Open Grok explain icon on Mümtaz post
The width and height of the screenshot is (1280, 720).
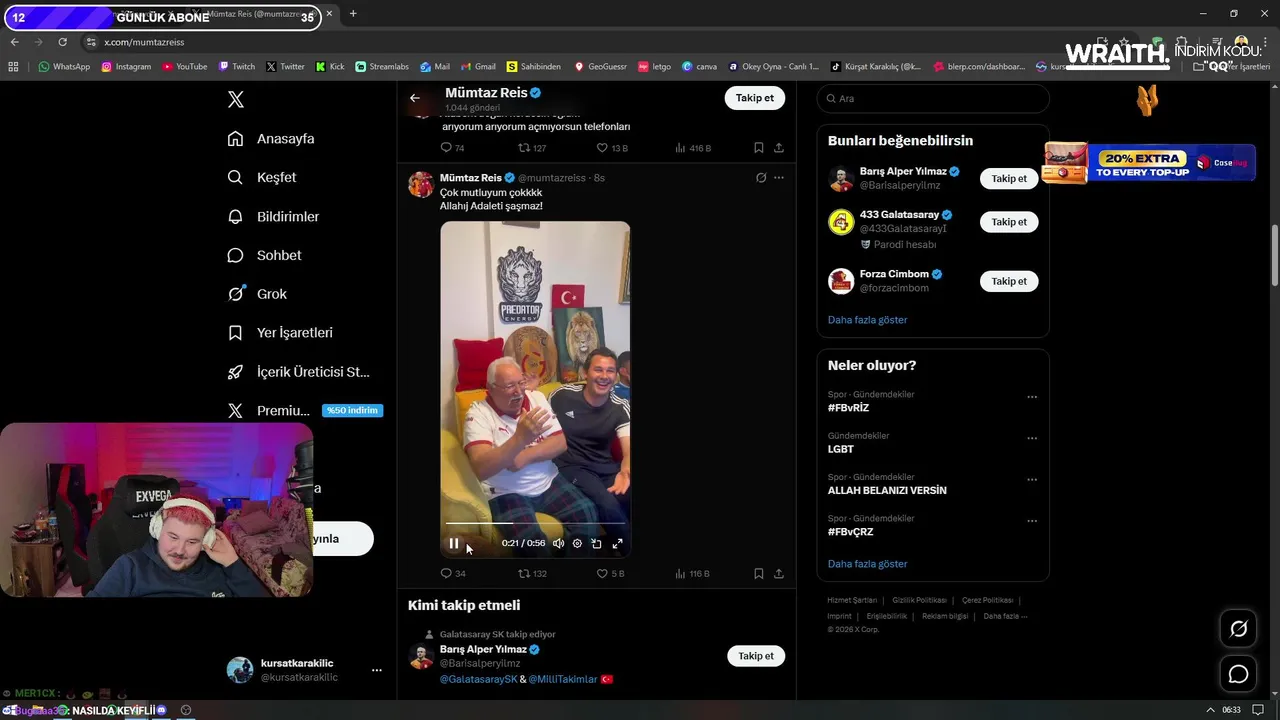click(761, 178)
